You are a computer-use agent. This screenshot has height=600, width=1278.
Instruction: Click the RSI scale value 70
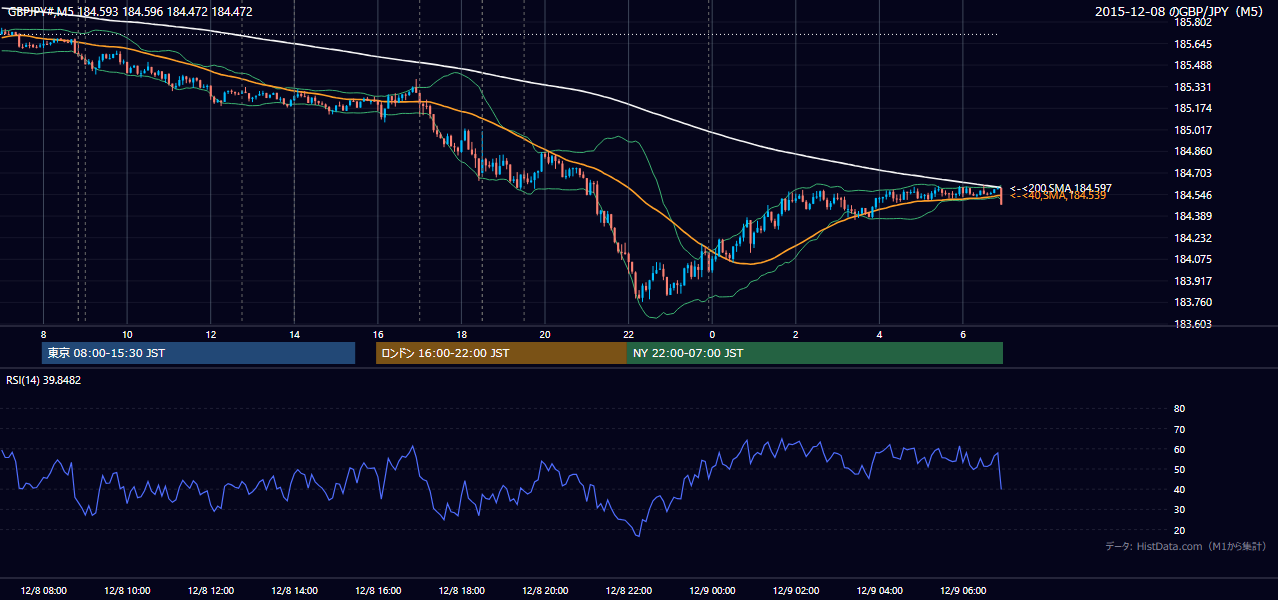1180,429
